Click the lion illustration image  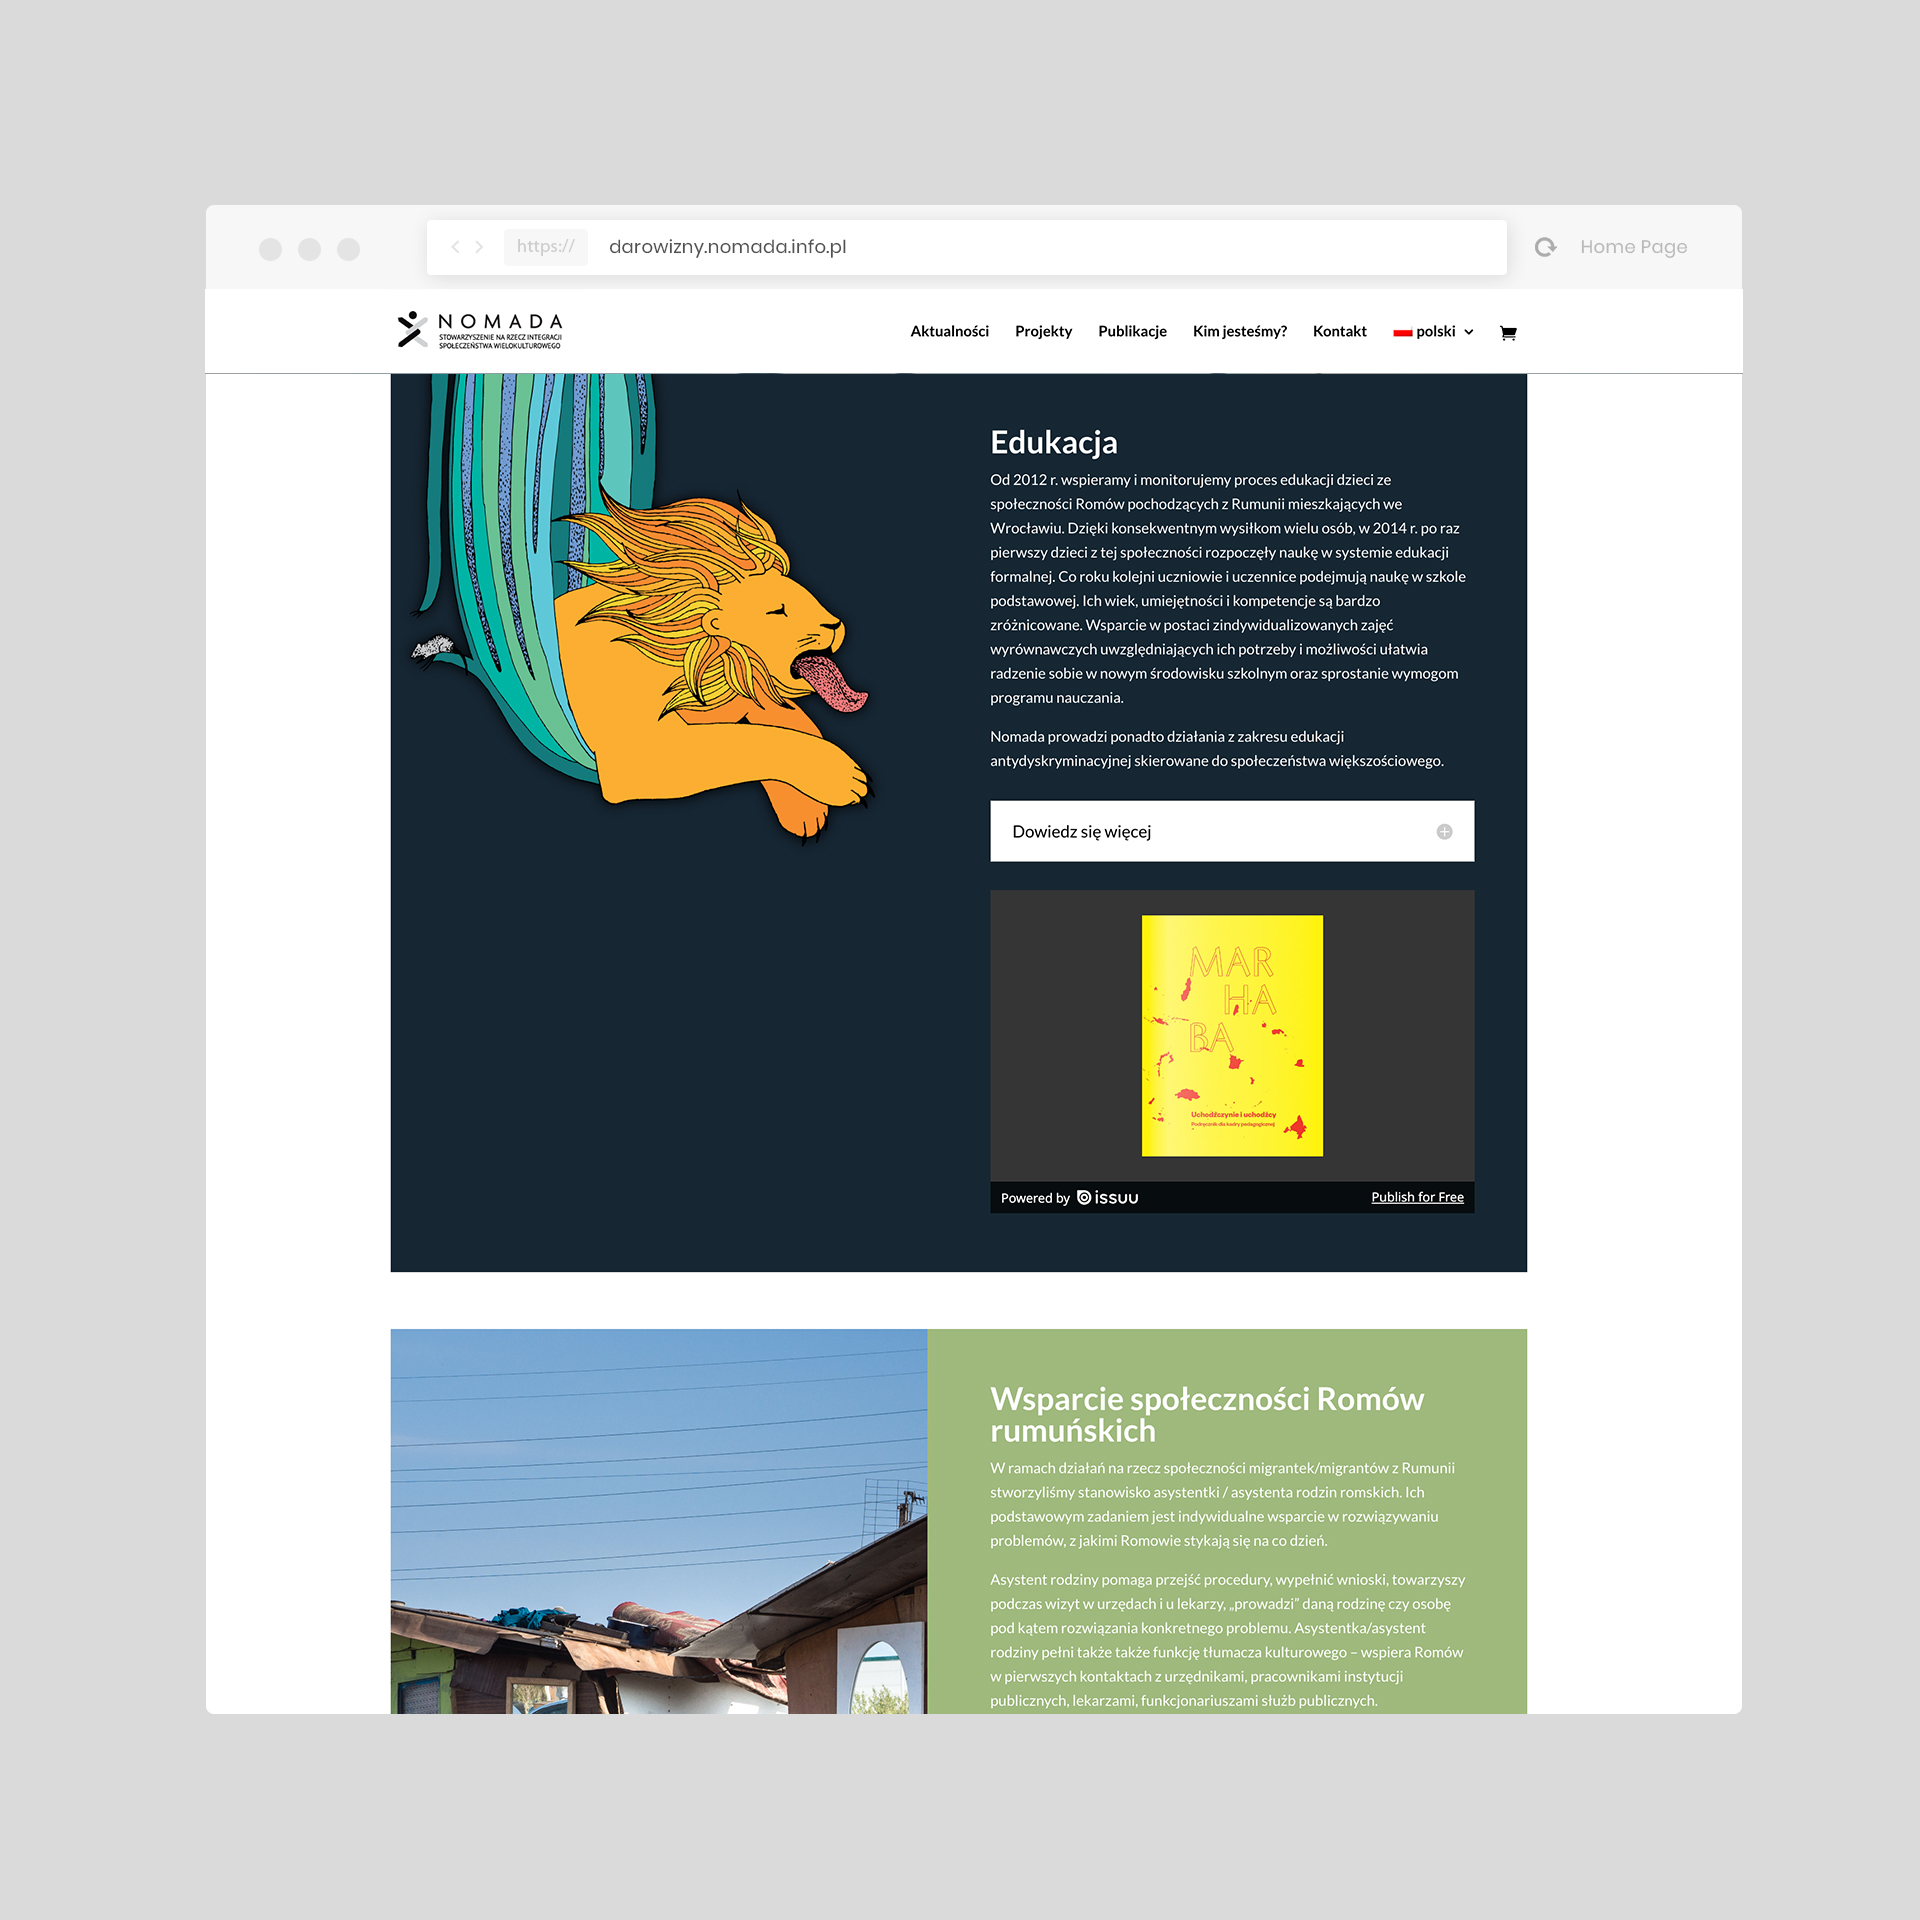[640, 610]
